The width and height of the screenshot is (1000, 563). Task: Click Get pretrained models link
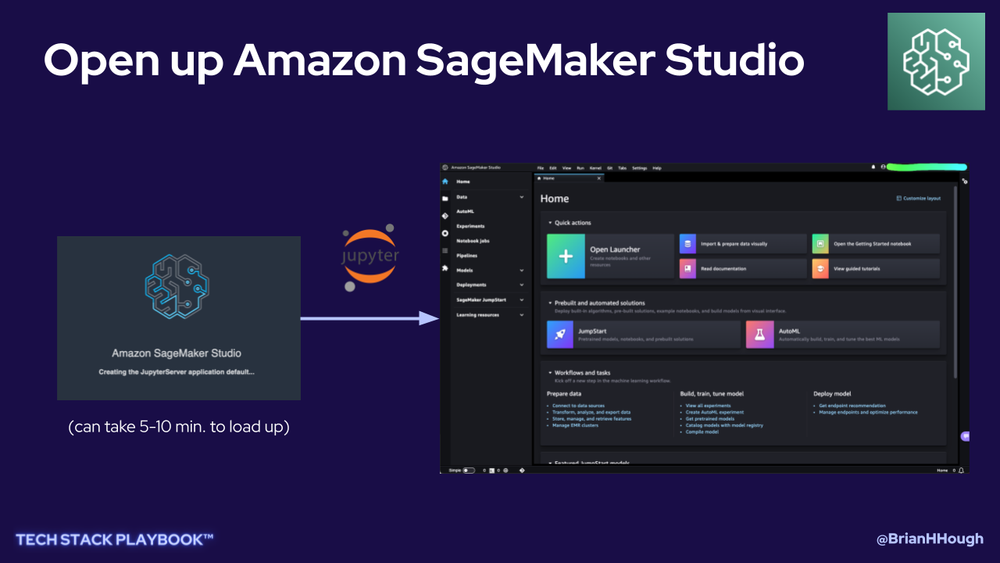tap(710, 419)
